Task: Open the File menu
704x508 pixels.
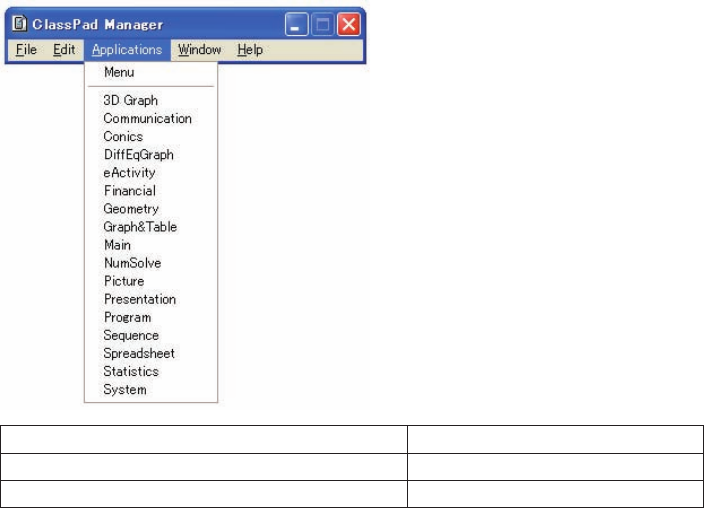Action: (26, 49)
